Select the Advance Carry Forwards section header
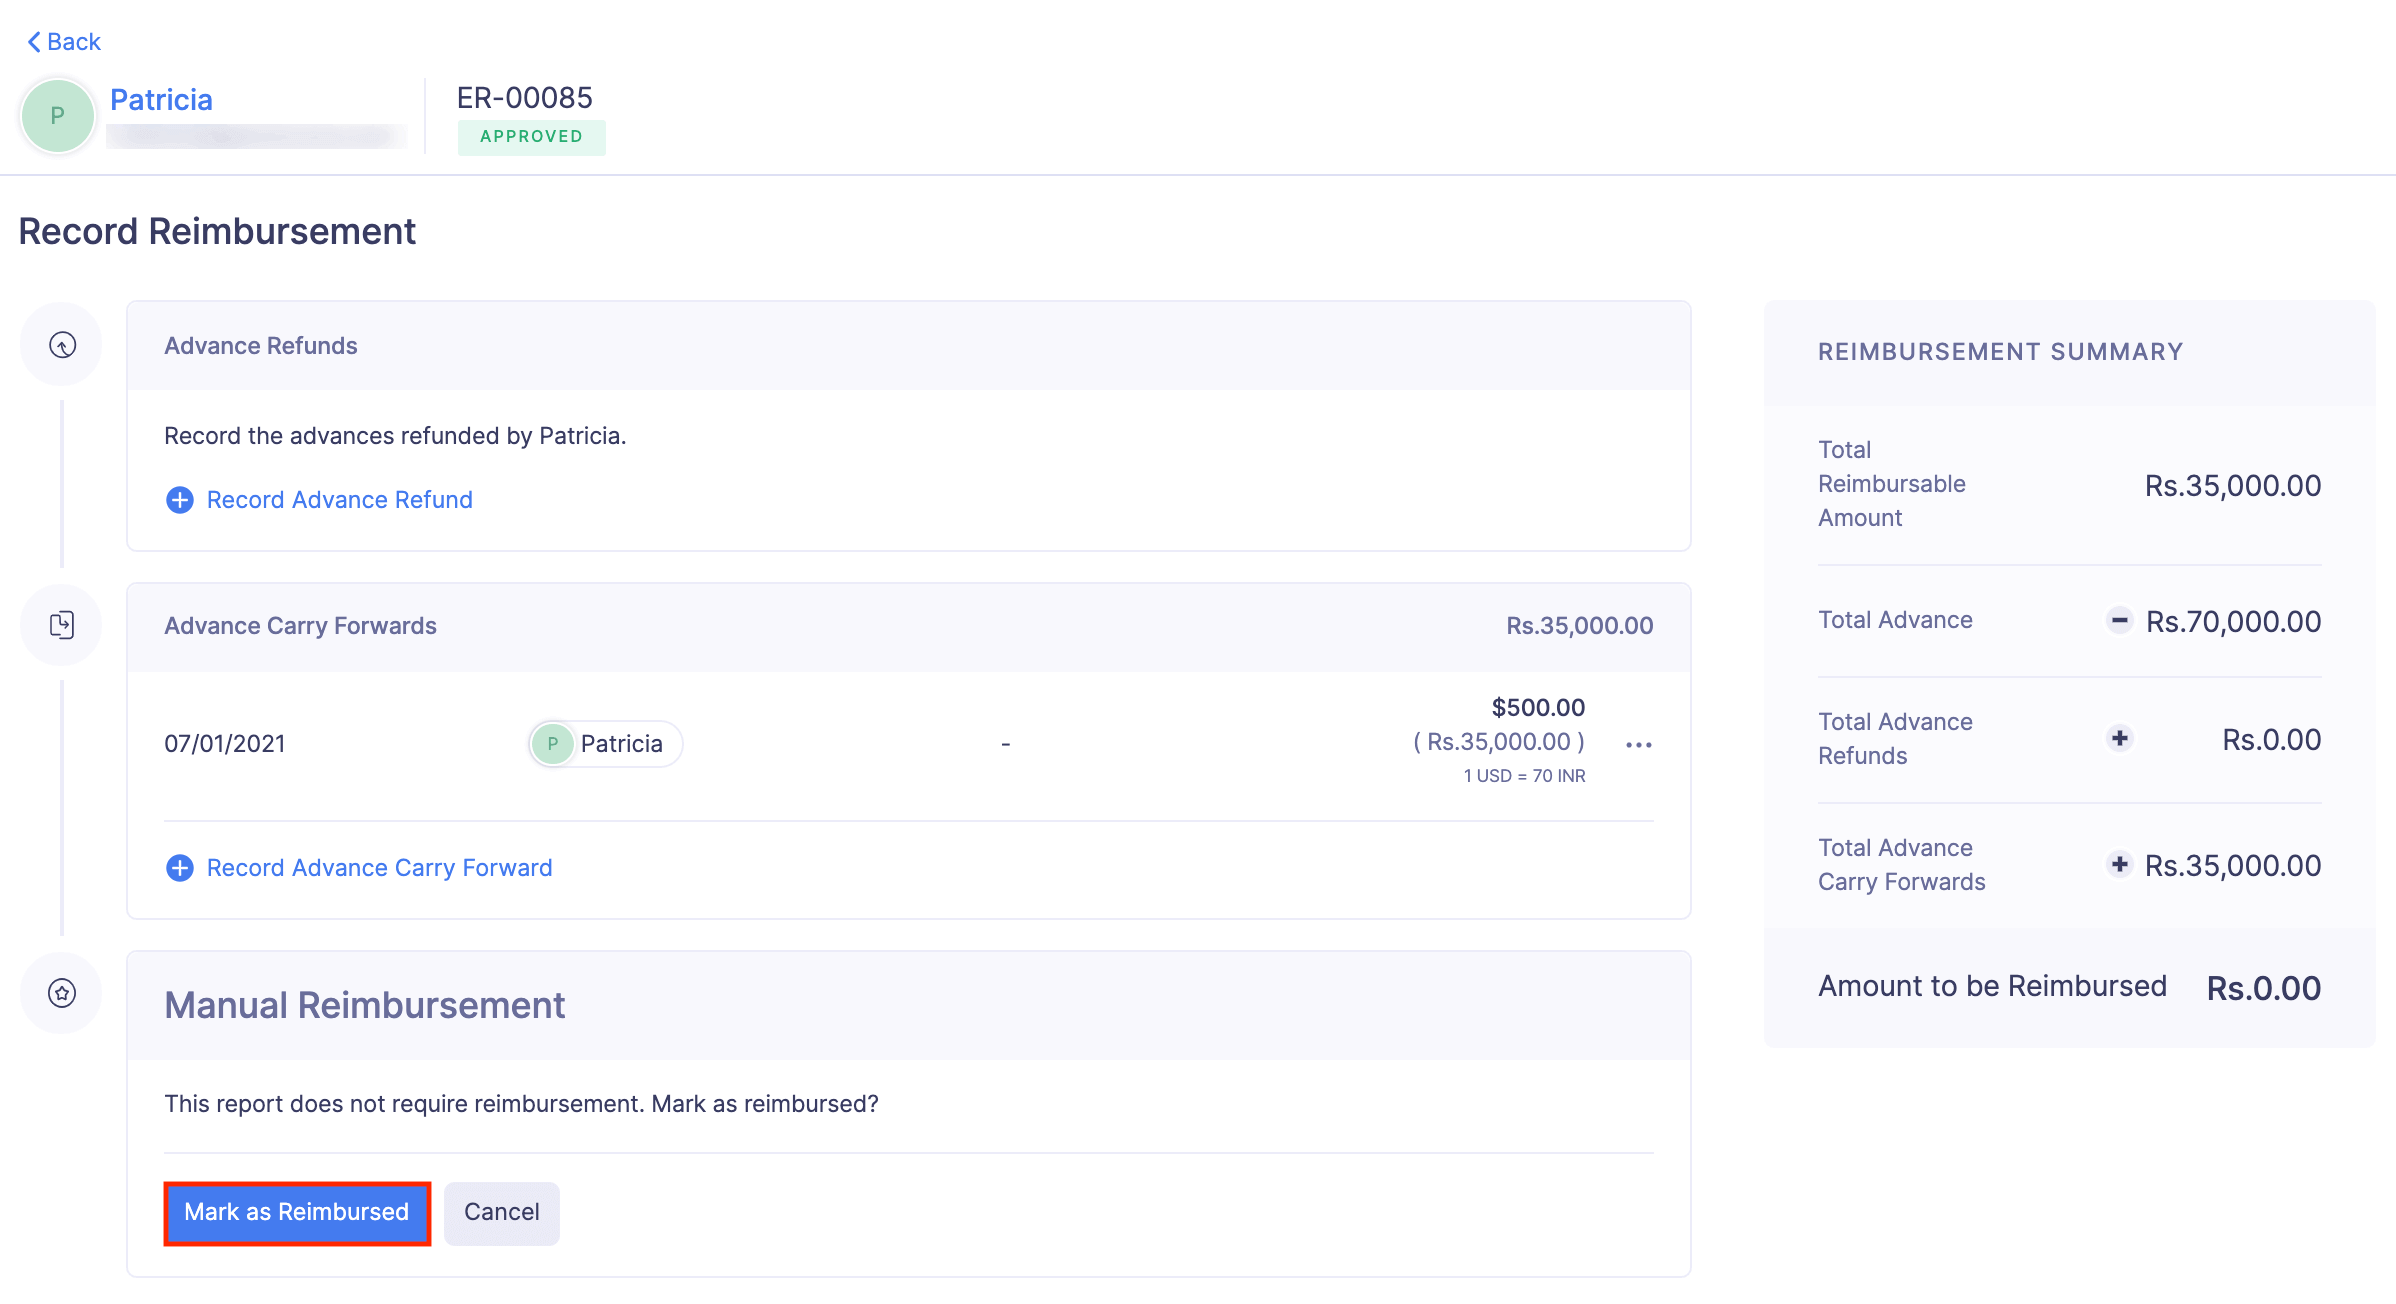The height and width of the screenshot is (1304, 2396). tap(301, 625)
